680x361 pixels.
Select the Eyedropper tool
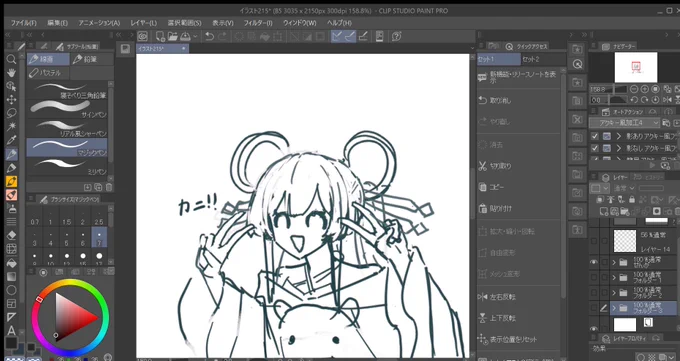click(x=11, y=140)
